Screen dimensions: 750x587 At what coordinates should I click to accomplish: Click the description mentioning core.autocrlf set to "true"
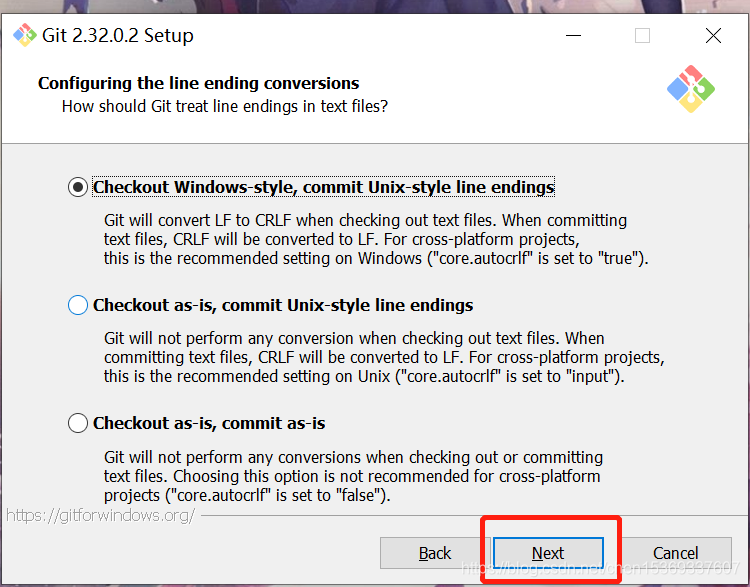(x=375, y=239)
